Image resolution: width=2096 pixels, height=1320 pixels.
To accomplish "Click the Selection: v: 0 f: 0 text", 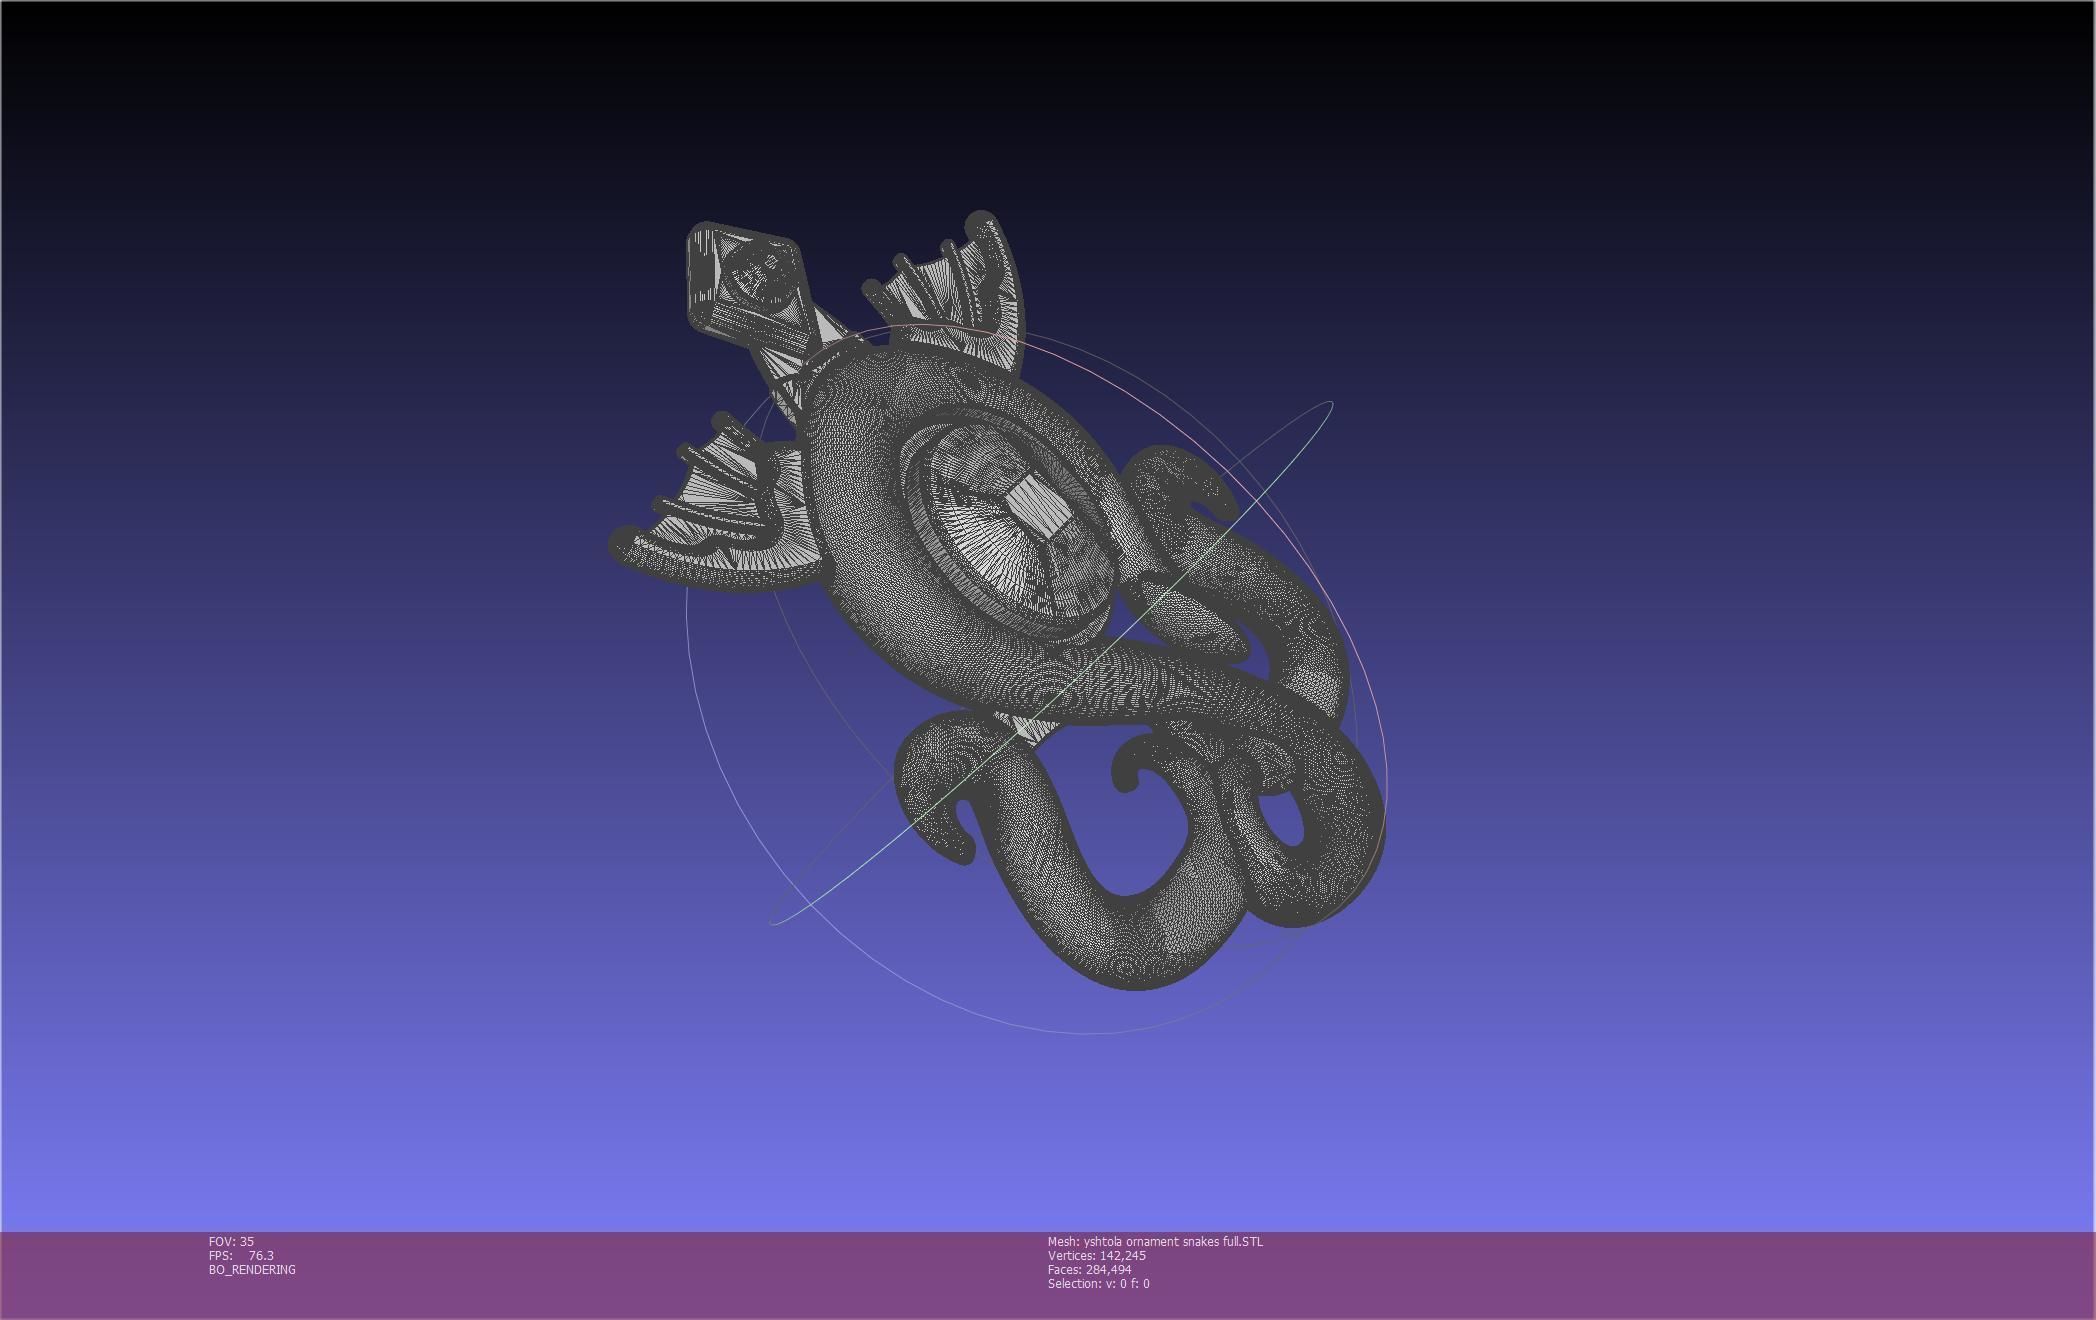I will pyautogui.click(x=1099, y=1283).
